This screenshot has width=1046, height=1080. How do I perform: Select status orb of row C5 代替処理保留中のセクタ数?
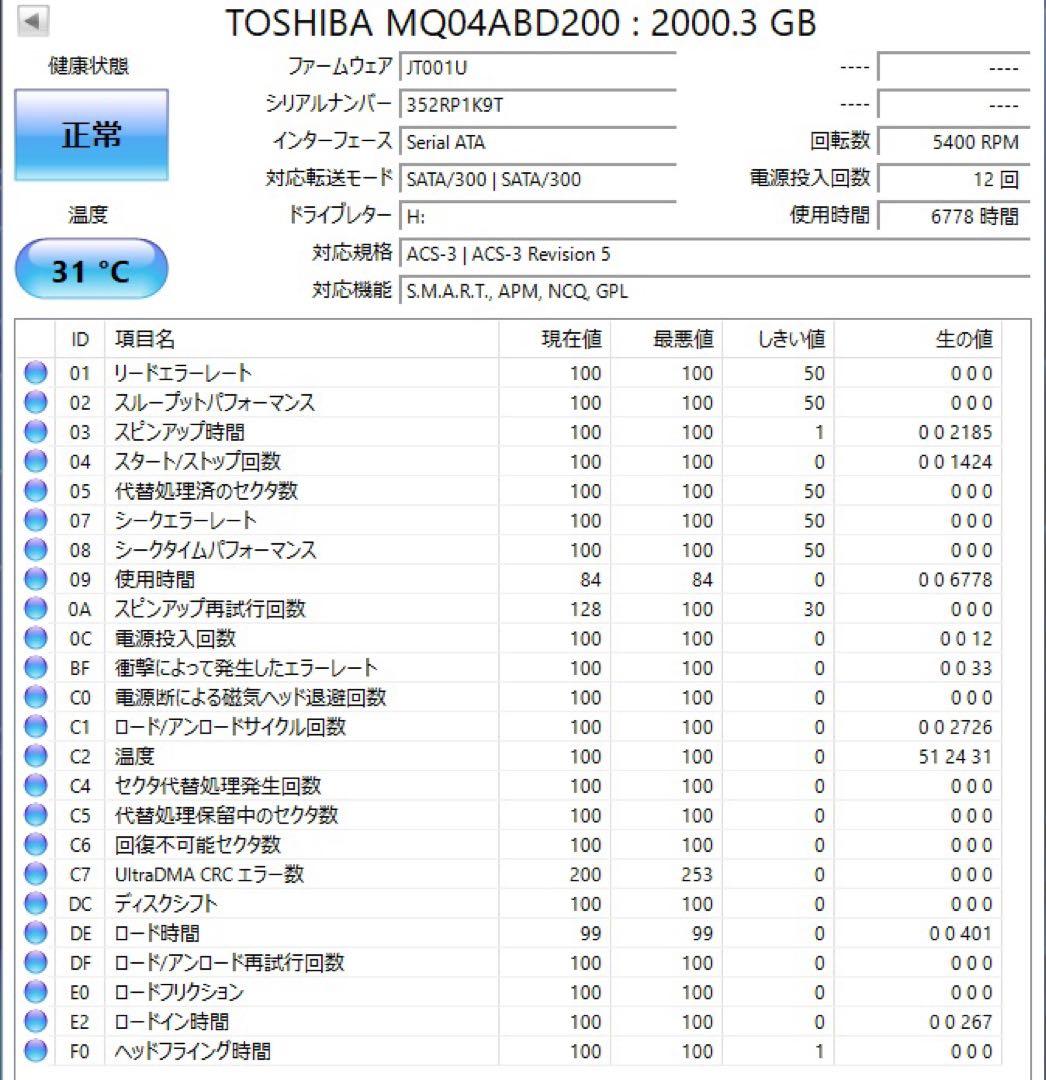pyautogui.click(x=36, y=815)
